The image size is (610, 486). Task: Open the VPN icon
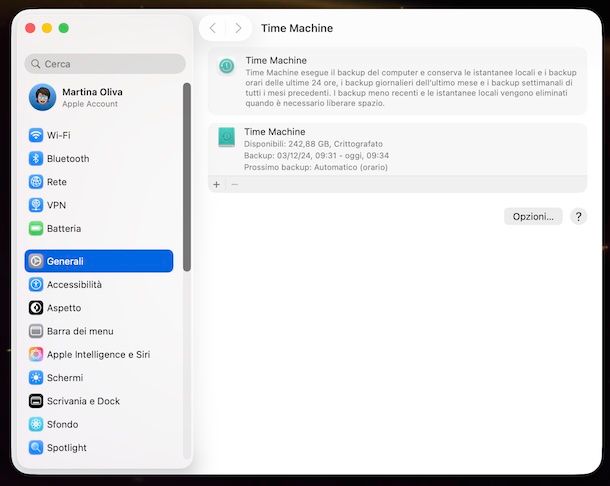coord(36,205)
